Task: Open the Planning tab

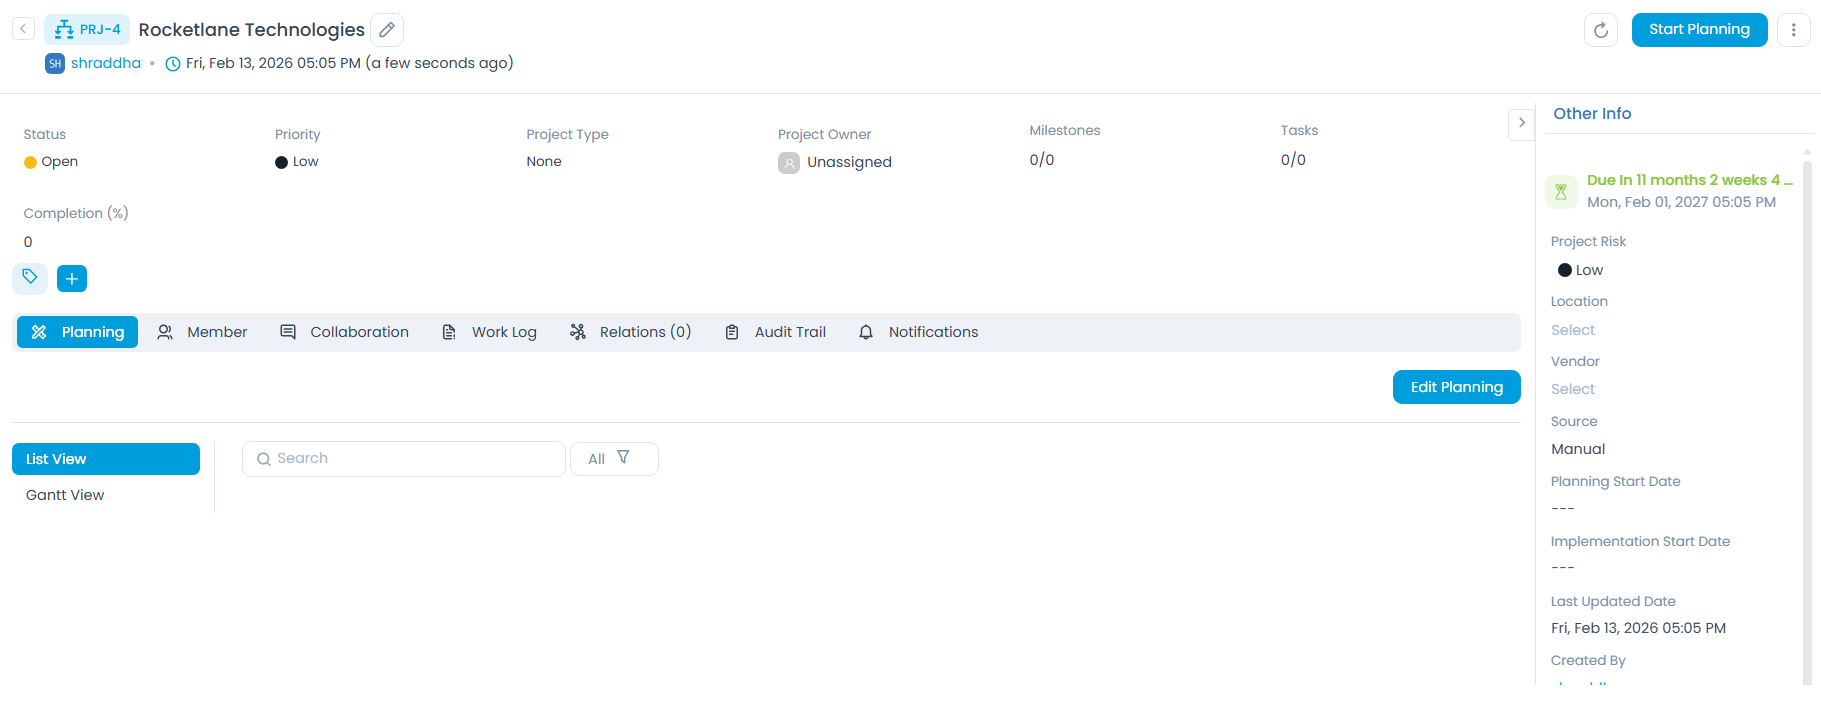Action: tap(78, 332)
